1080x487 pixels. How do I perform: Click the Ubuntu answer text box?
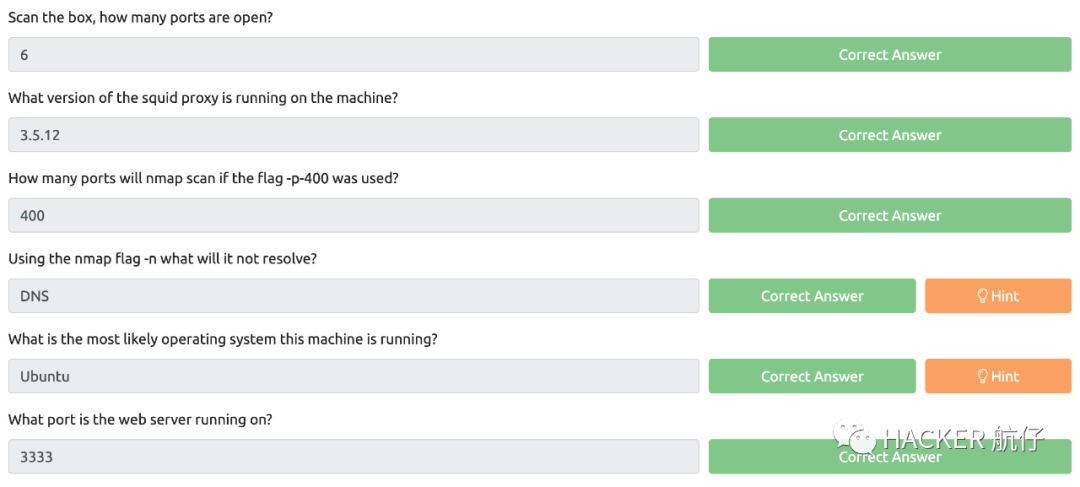click(353, 376)
